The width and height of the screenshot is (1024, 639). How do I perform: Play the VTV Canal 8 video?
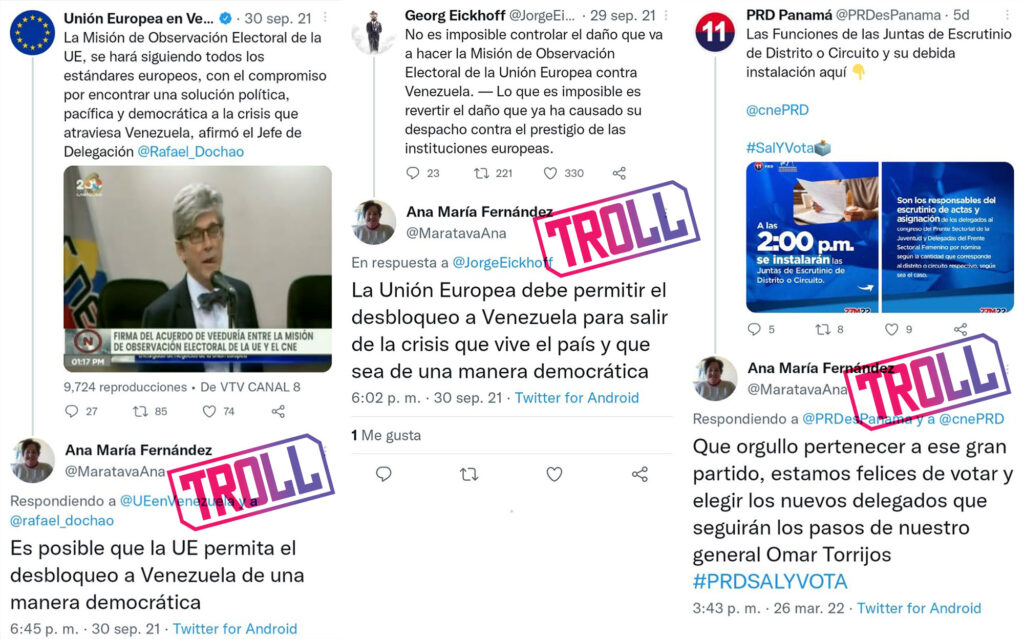(x=197, y=269)
